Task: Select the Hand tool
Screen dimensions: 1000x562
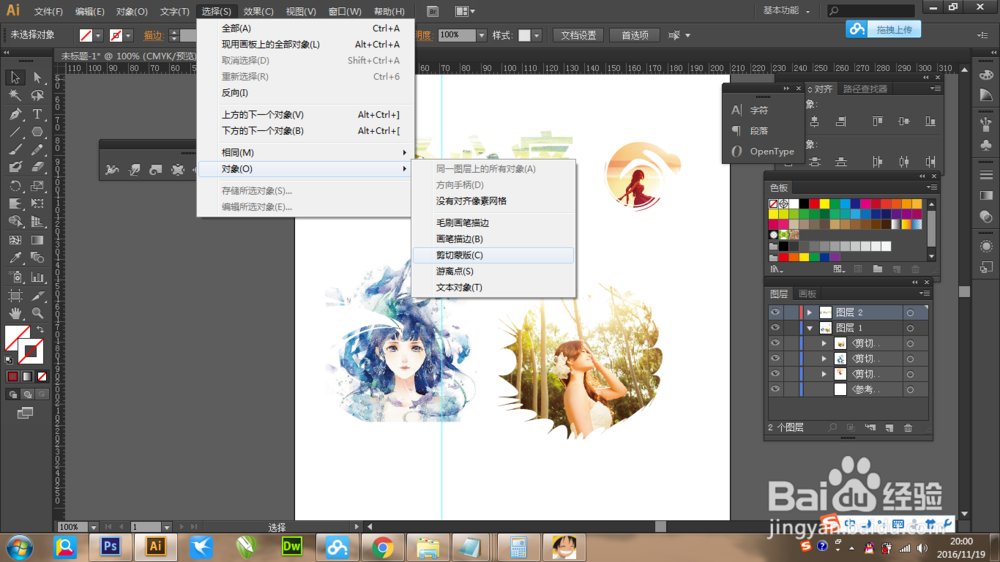Action: (x=15, y=313)
